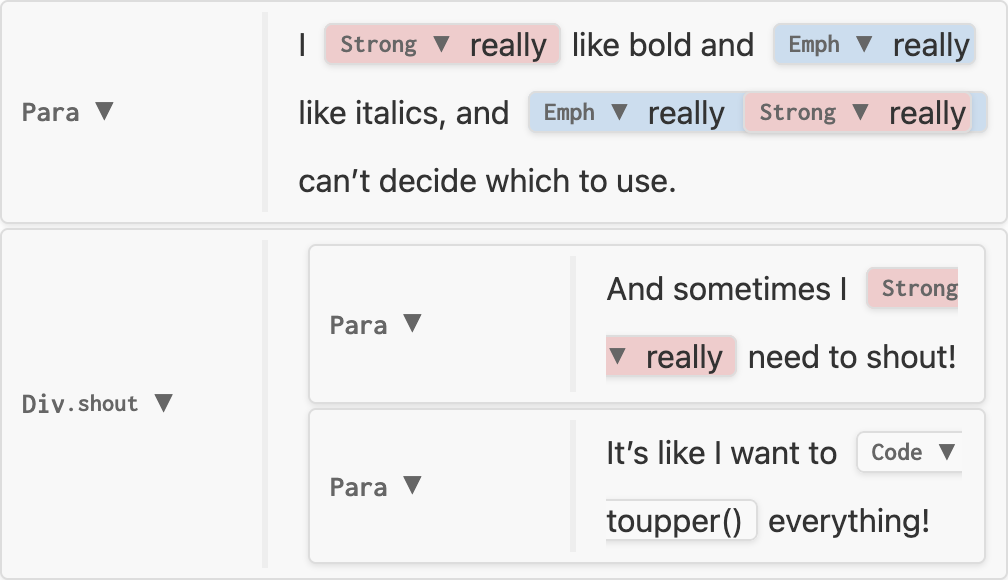
Task: Click the text "can't decide which to use."
Action: pos(487,181)
